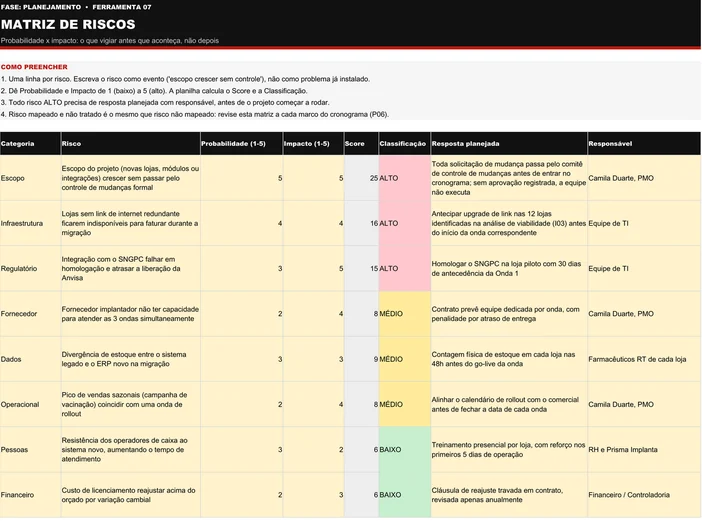This screenshot has height=521, width=702.
Task: Select the 'Infraestrutura' category cell
Action: 30,223
